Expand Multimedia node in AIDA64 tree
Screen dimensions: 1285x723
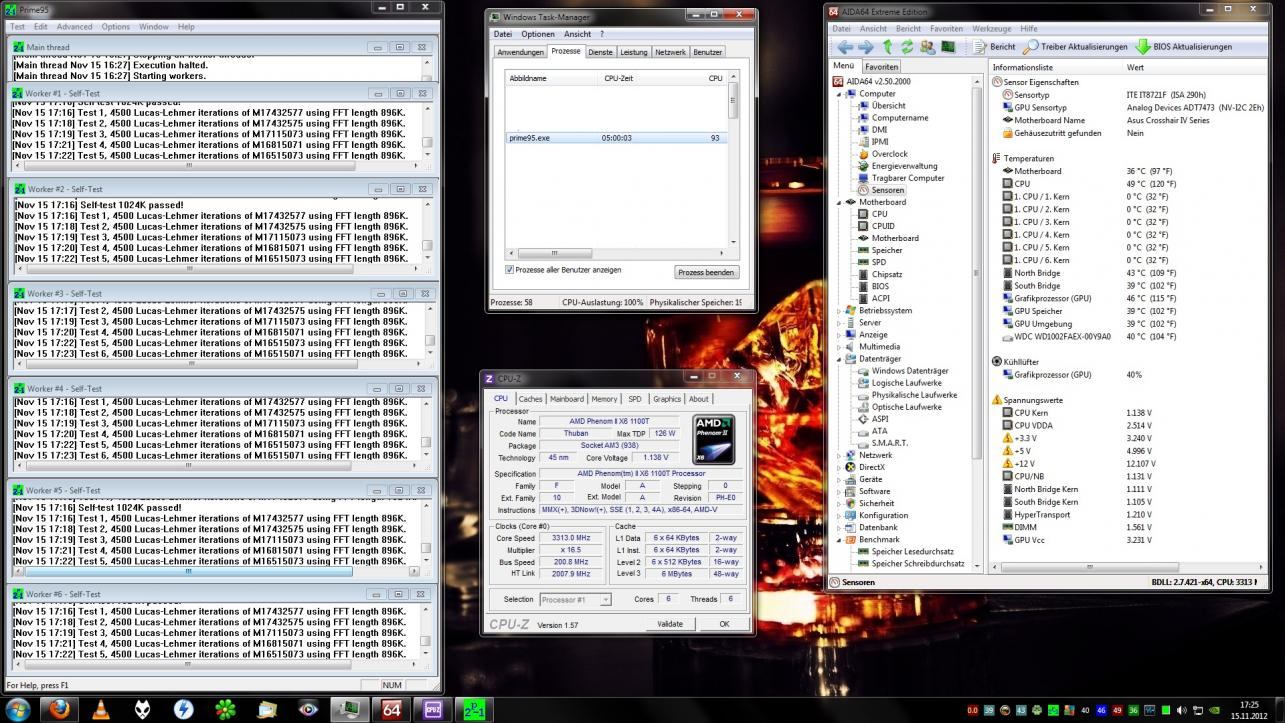[x=839, y=347]
